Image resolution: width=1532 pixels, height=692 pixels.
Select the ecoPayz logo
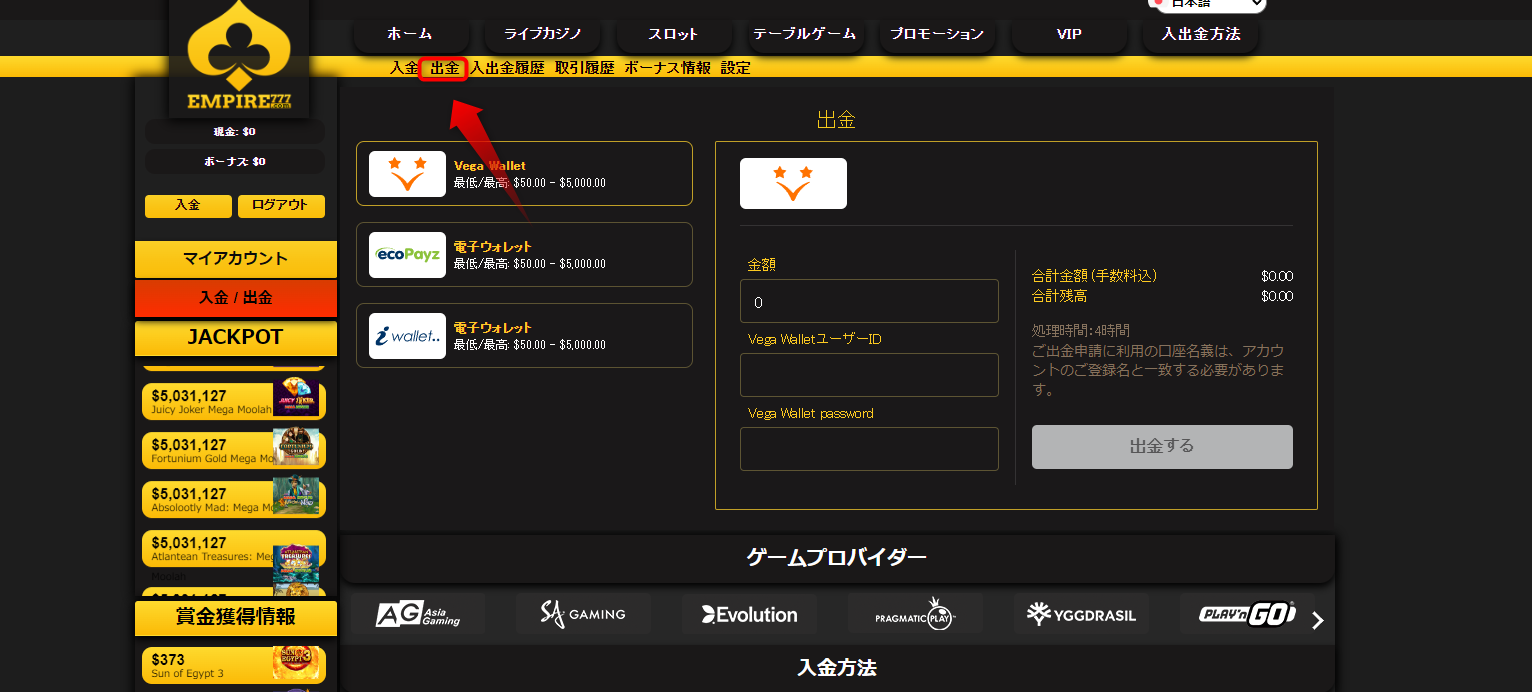[407, 255]
